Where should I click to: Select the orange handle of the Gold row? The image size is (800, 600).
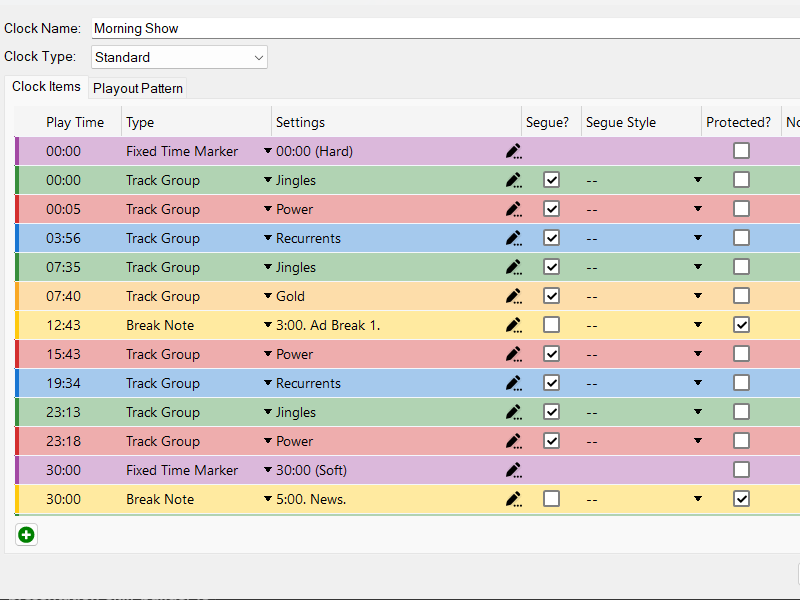[x=17, y=296]
